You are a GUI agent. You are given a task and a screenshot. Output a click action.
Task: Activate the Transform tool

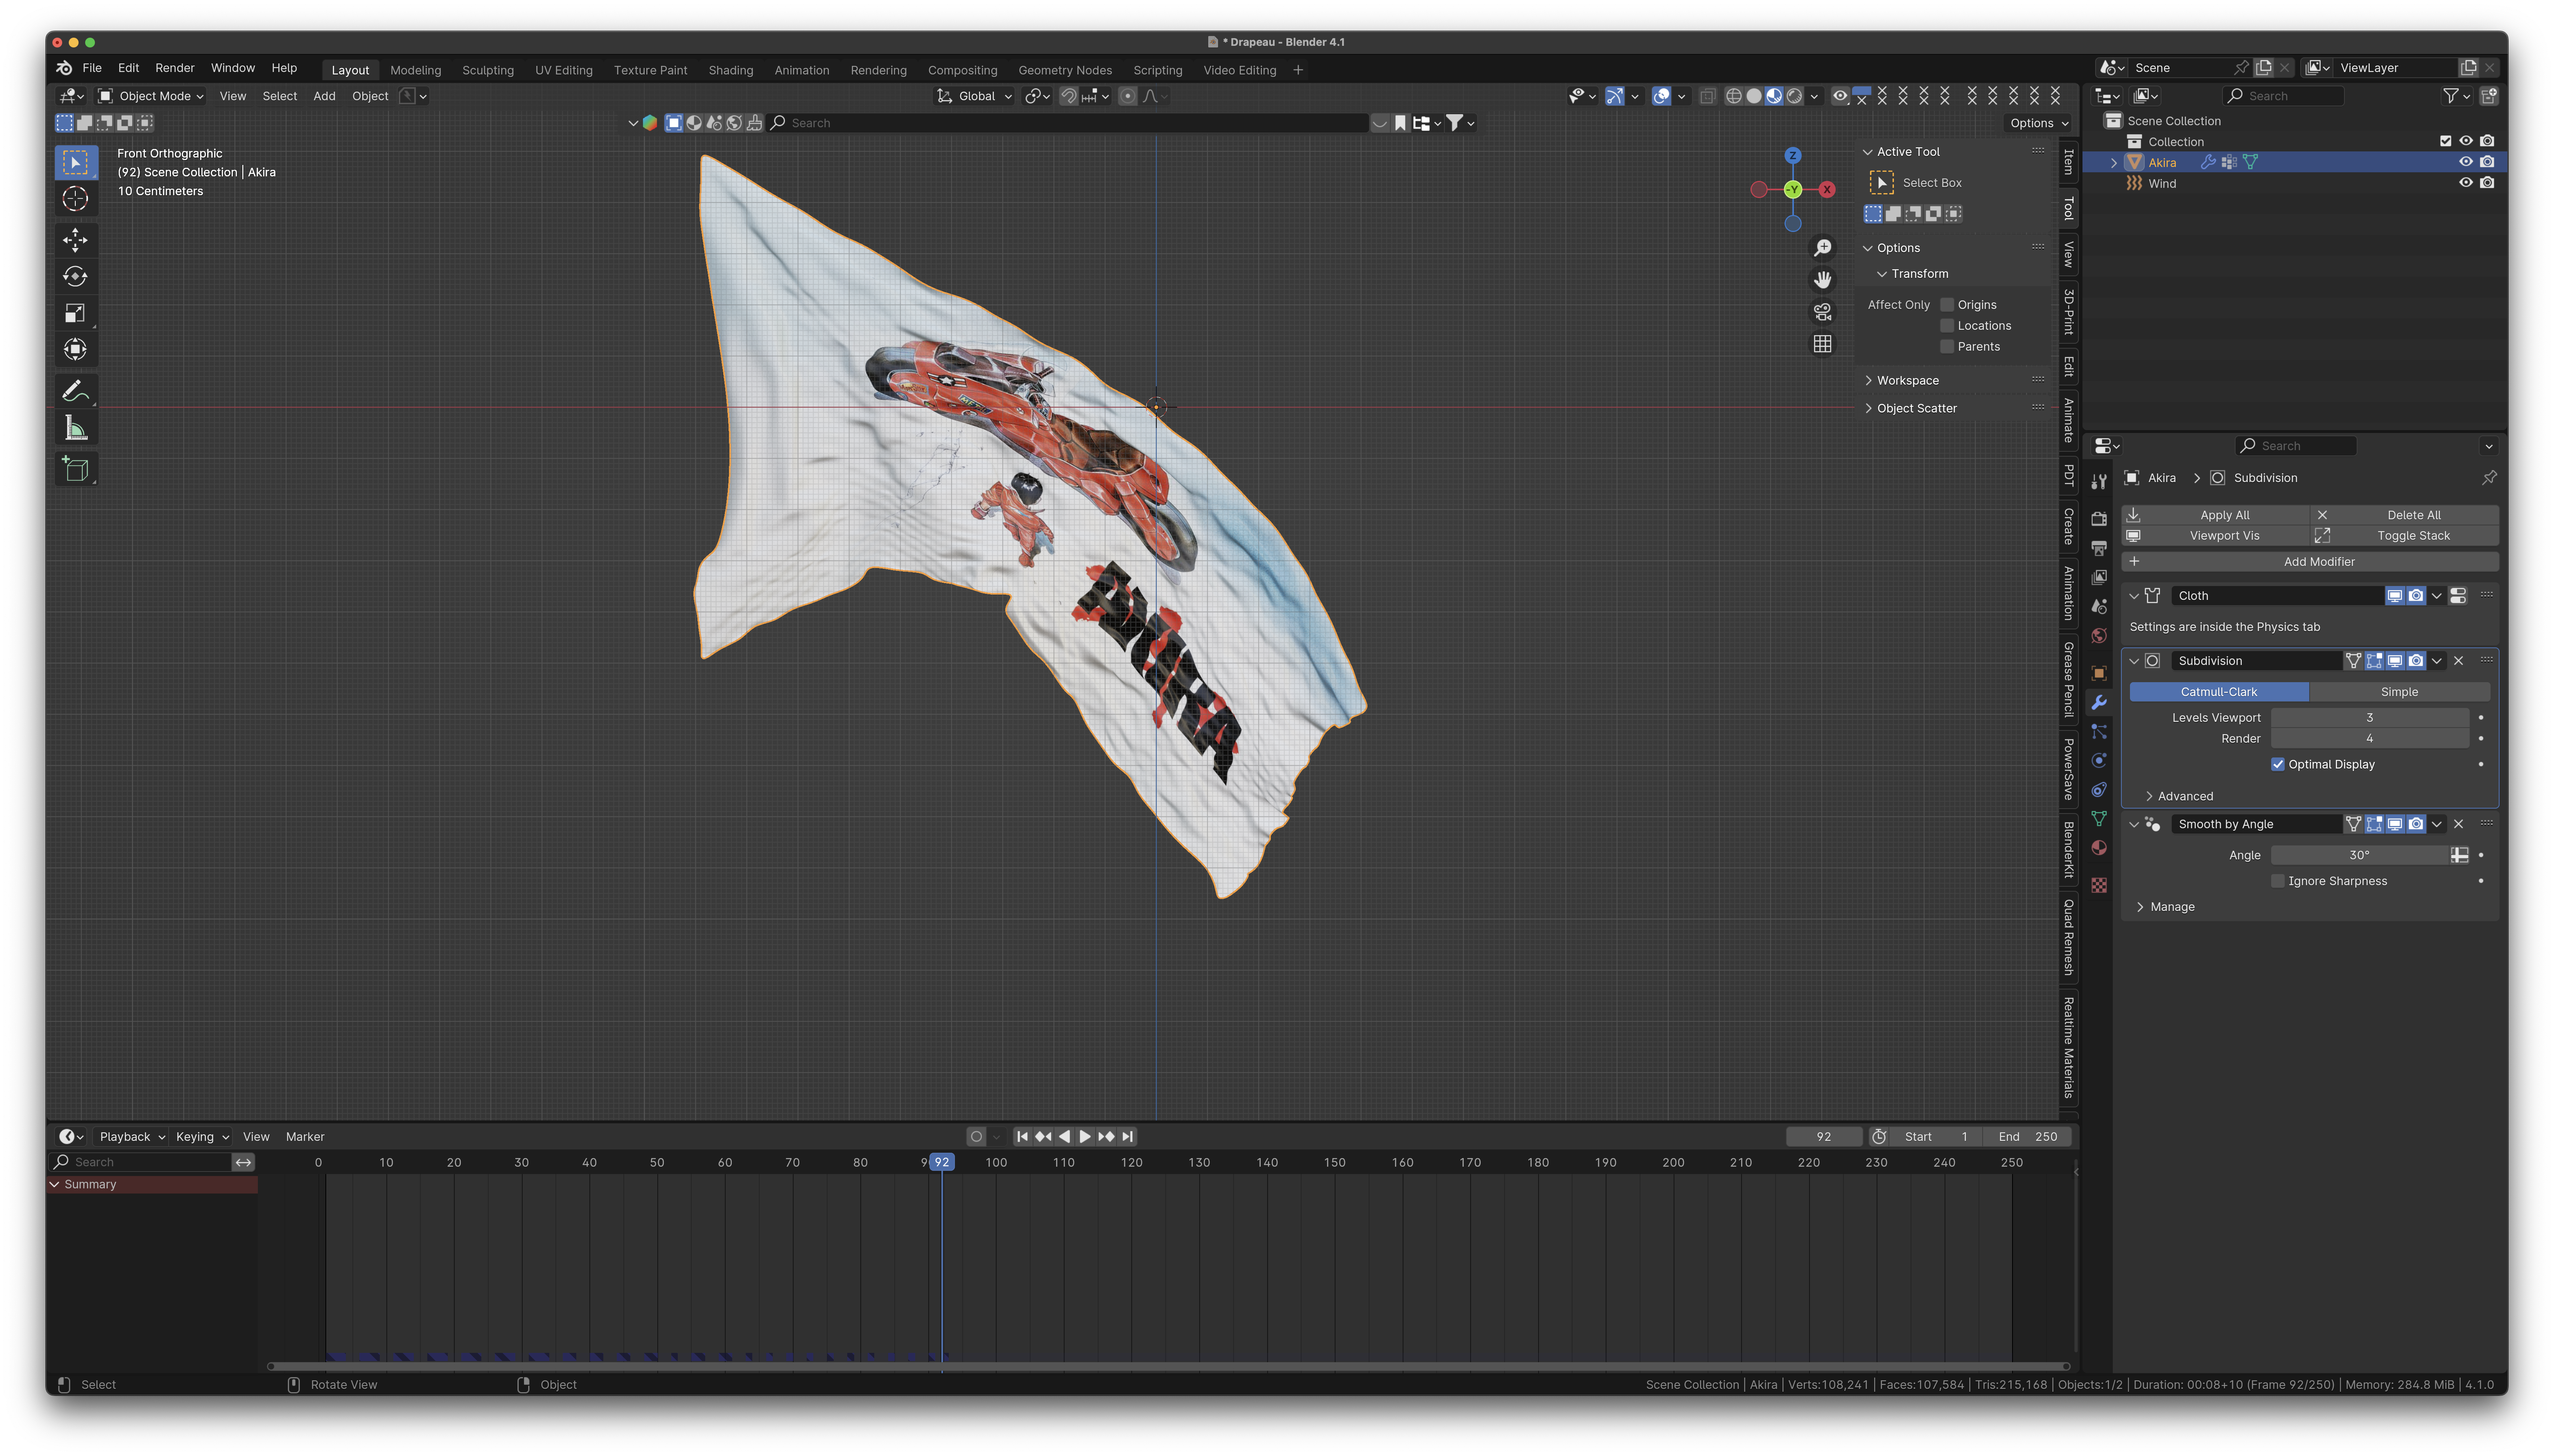point(75,350)
